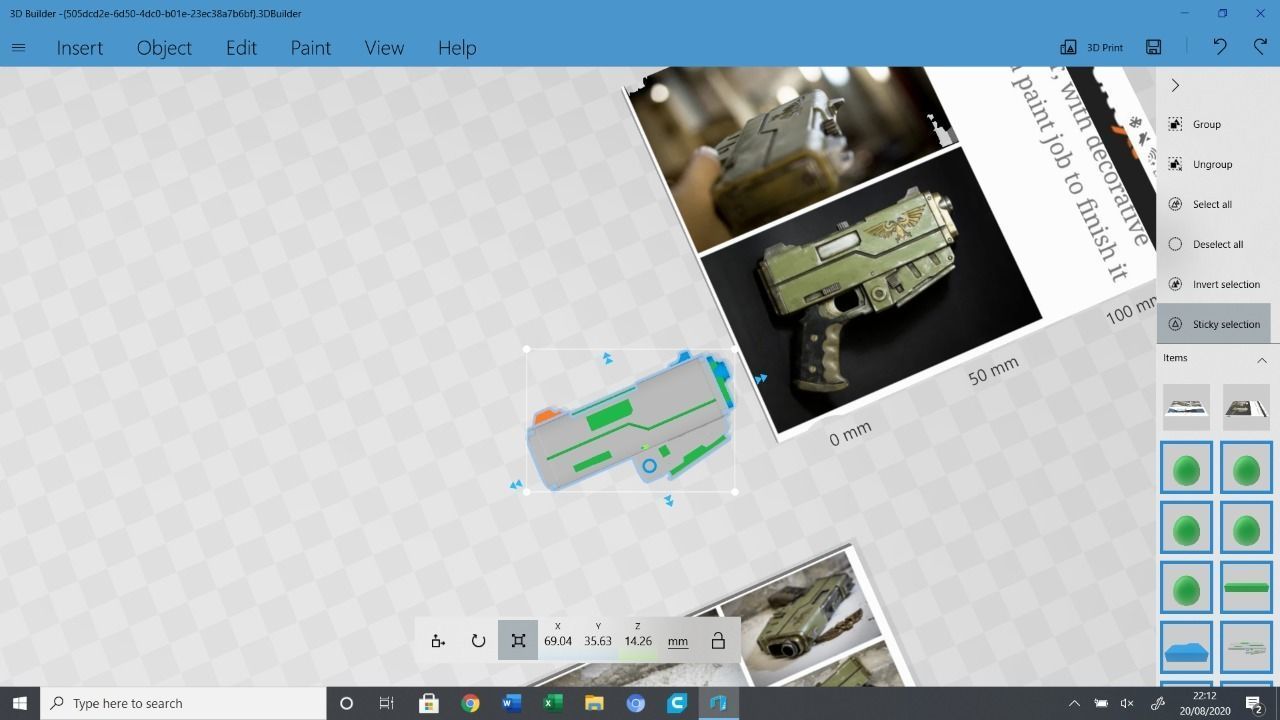Open Microsoft Excel from the taskbar

point(552,703)
